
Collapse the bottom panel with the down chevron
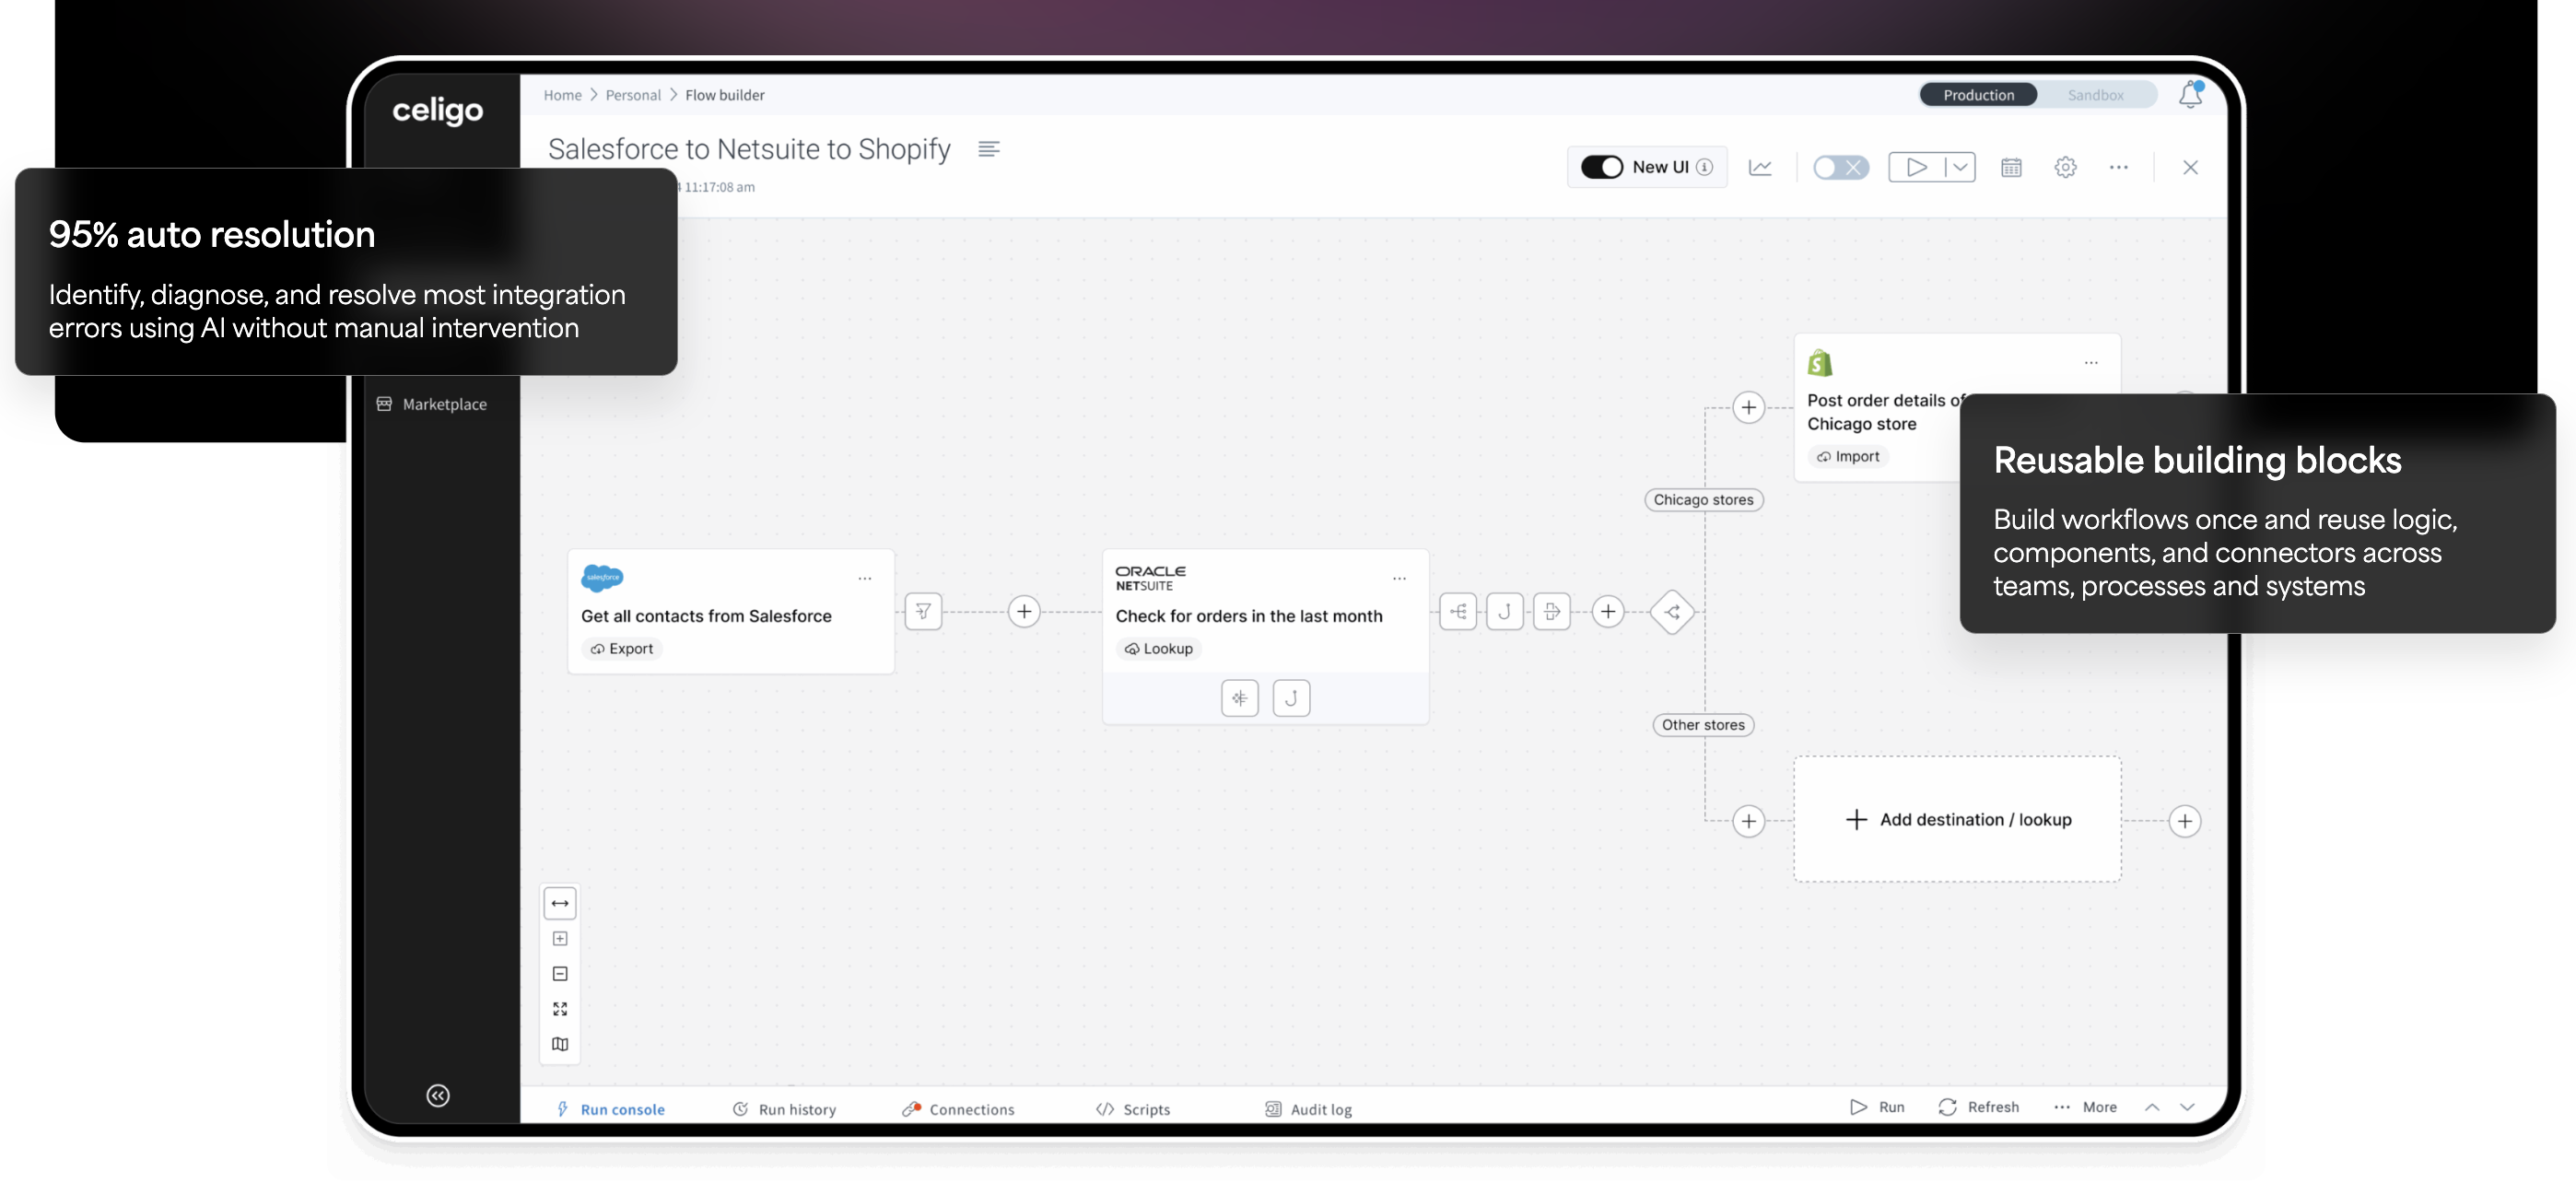[x=2187, y=1107]
